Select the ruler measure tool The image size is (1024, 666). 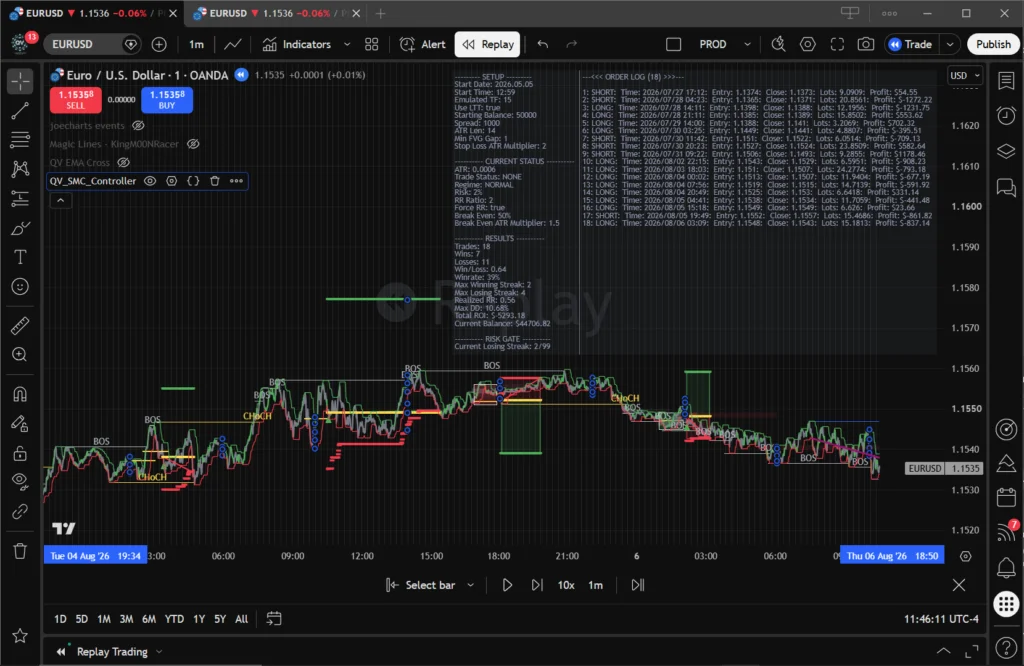[20, 325]
